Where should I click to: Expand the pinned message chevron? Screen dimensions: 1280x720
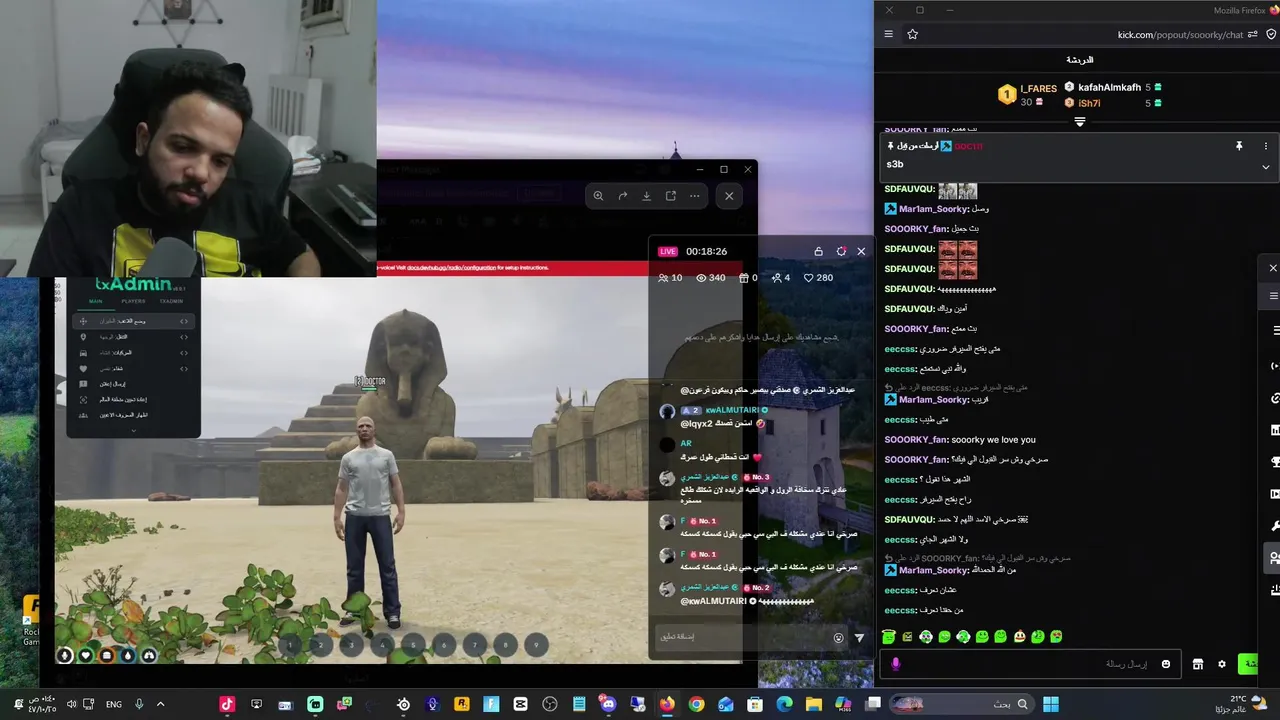[1265, 167]
